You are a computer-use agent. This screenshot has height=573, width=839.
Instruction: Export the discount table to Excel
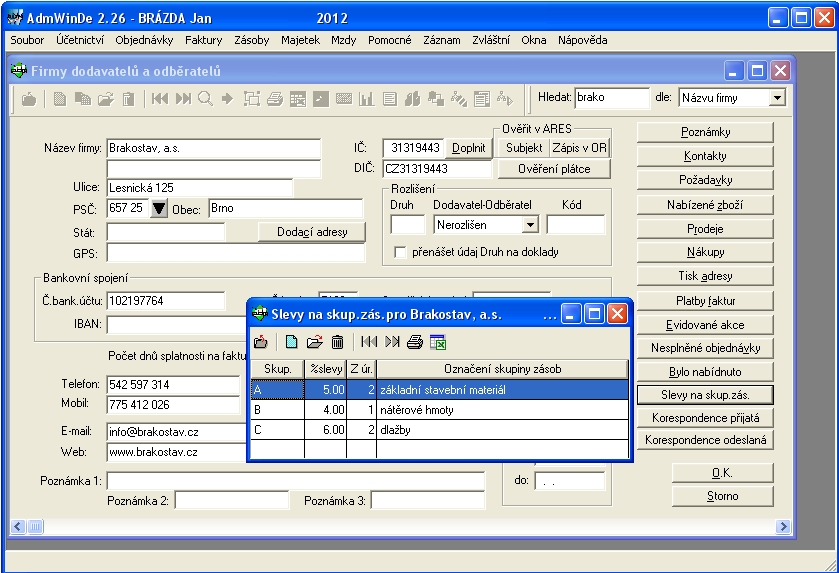[x=438, y=342]
